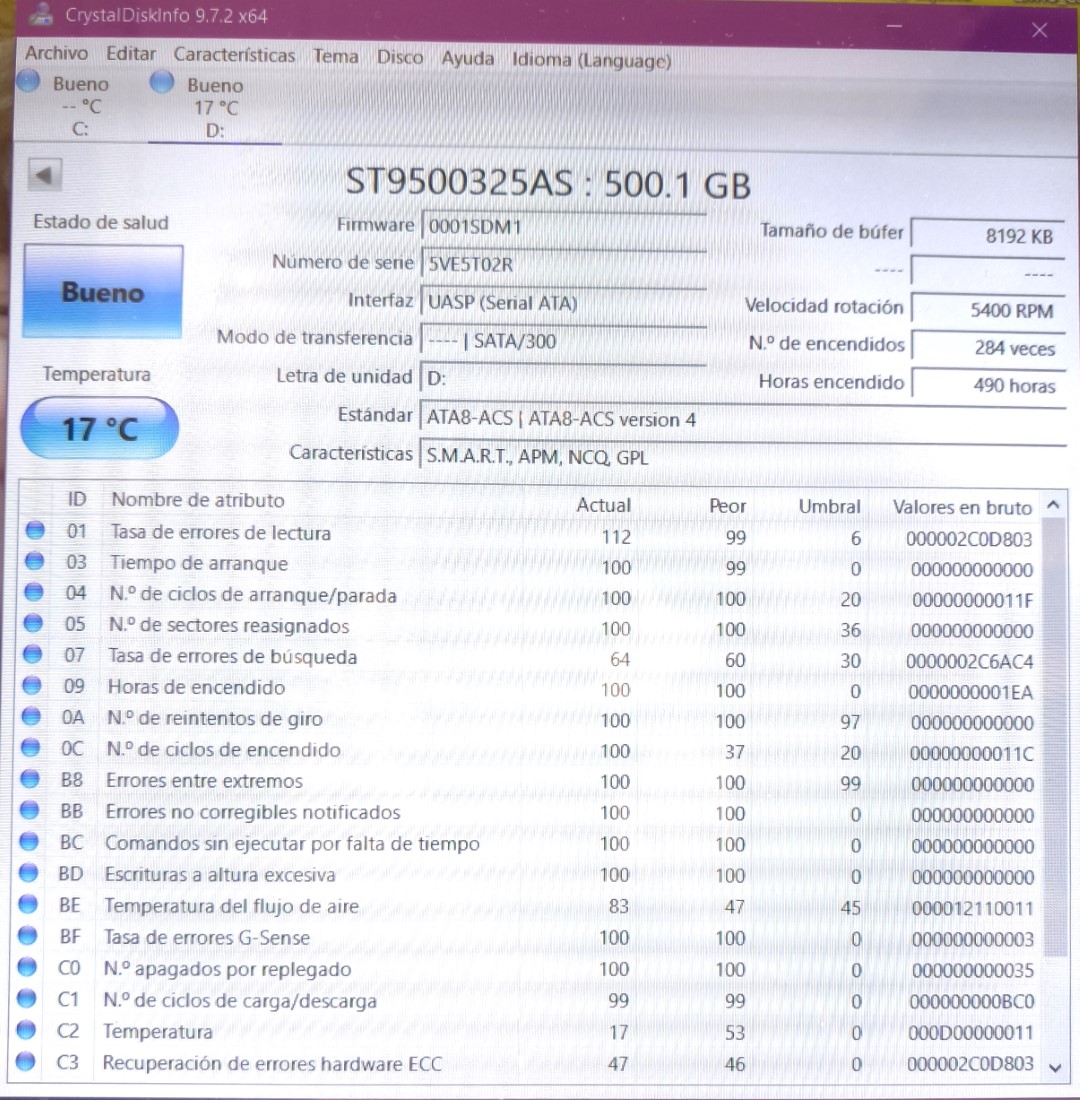Click raw value 000012110011 in row BE
The width and height of the screenshot is (1080, 1100).
(x=973, y=908)
